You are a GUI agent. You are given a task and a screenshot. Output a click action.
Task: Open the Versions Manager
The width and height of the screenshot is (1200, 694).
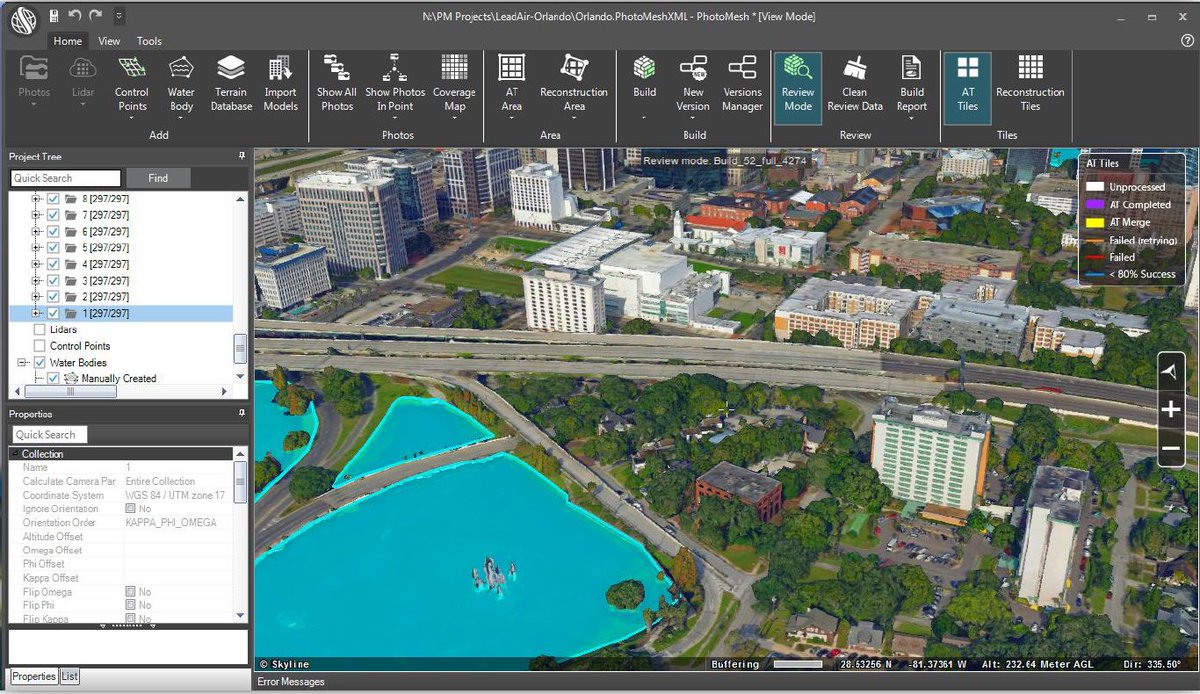pyautogui.click(x=742, y=82)
